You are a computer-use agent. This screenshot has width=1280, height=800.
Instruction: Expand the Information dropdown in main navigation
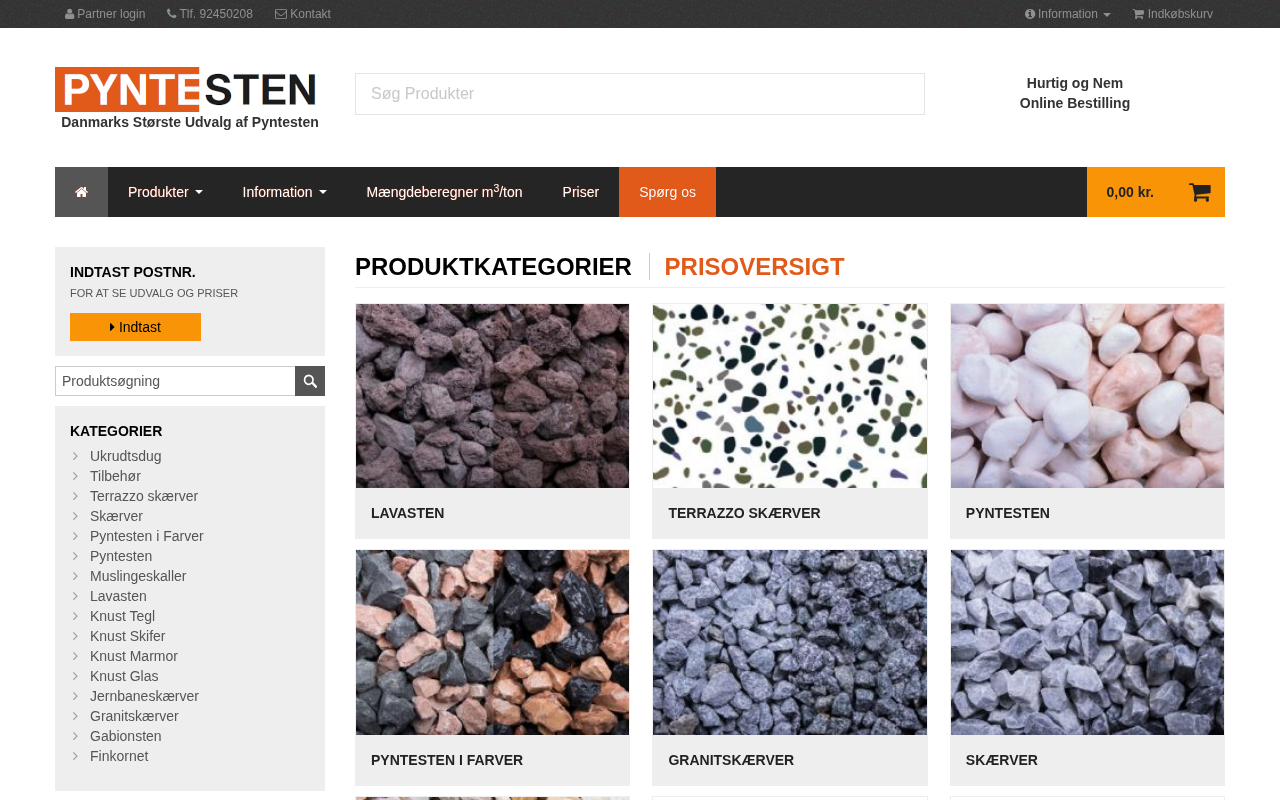click(x=284, y=192)
